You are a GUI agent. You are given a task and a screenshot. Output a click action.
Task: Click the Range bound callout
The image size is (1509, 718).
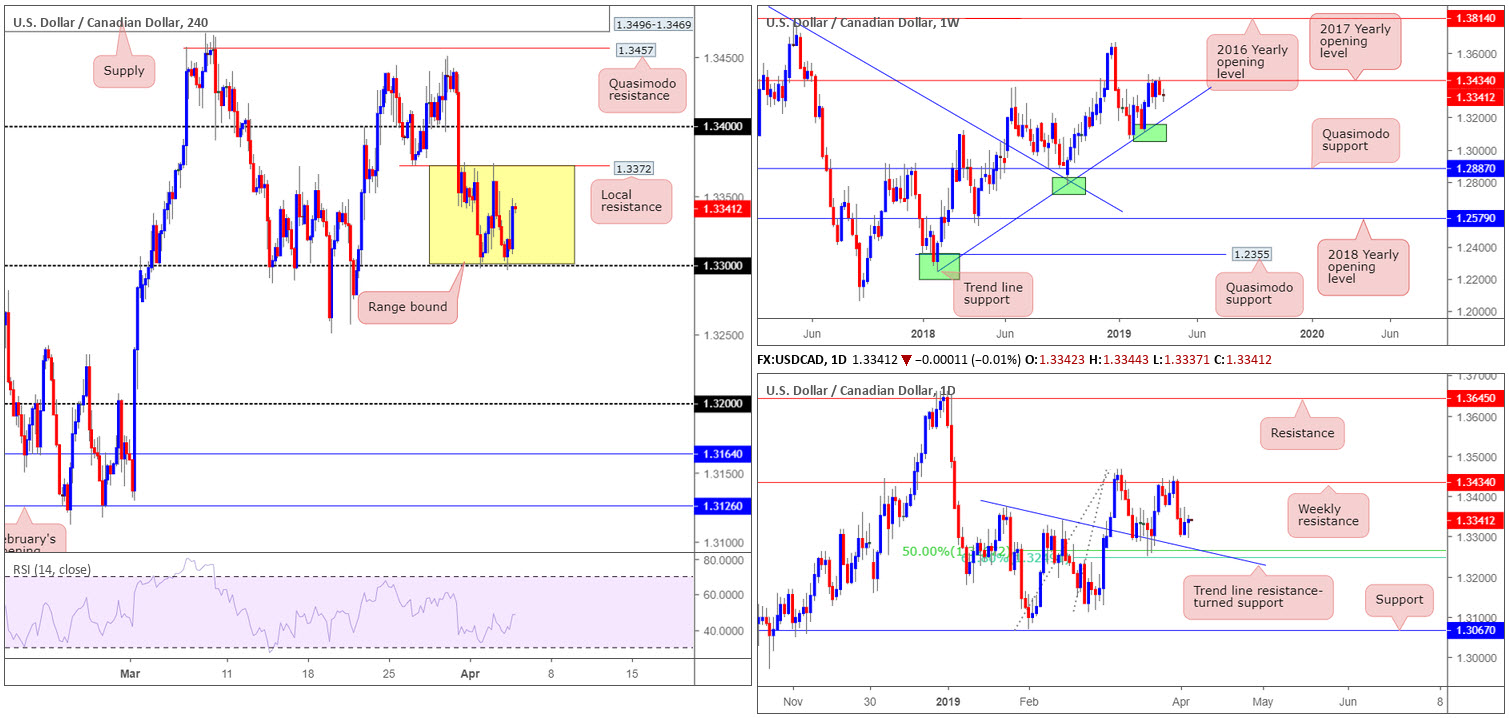click(407, 307)
